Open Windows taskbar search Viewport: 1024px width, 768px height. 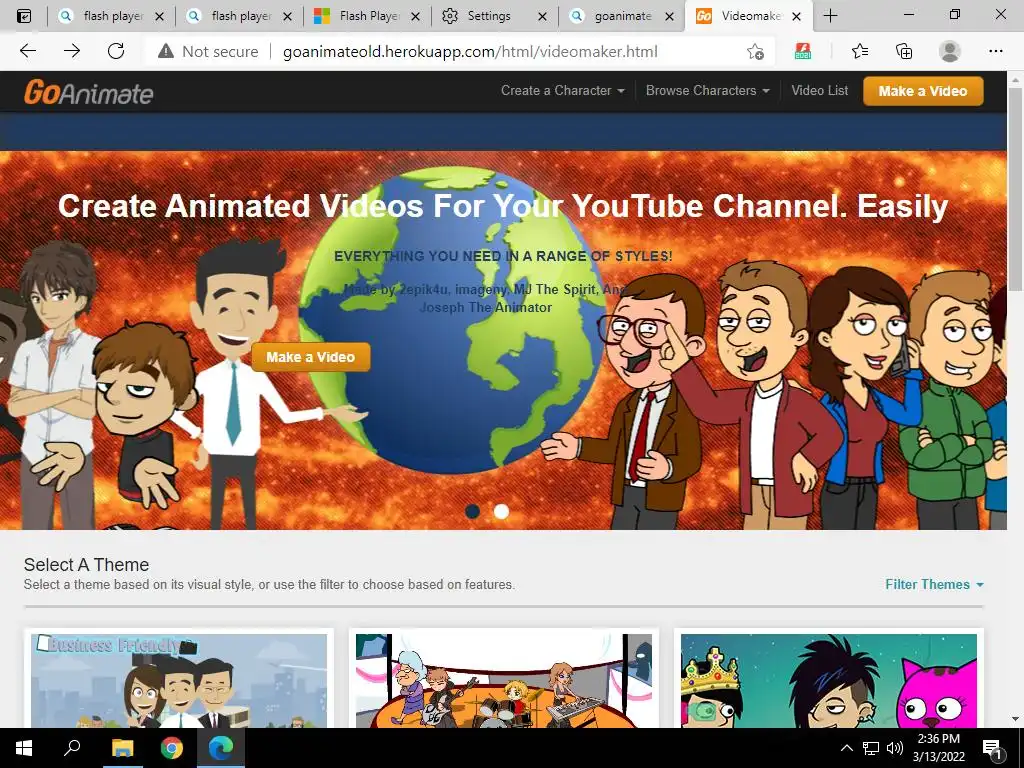tap(72, 748)
